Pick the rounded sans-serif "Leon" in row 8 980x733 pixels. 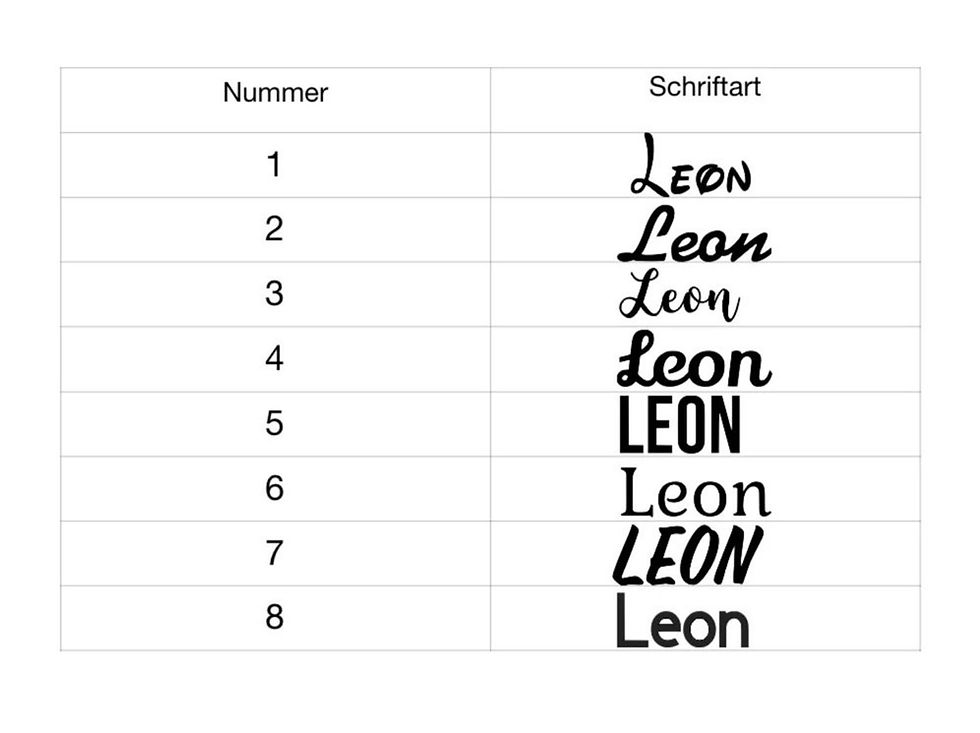coord(683,622)
